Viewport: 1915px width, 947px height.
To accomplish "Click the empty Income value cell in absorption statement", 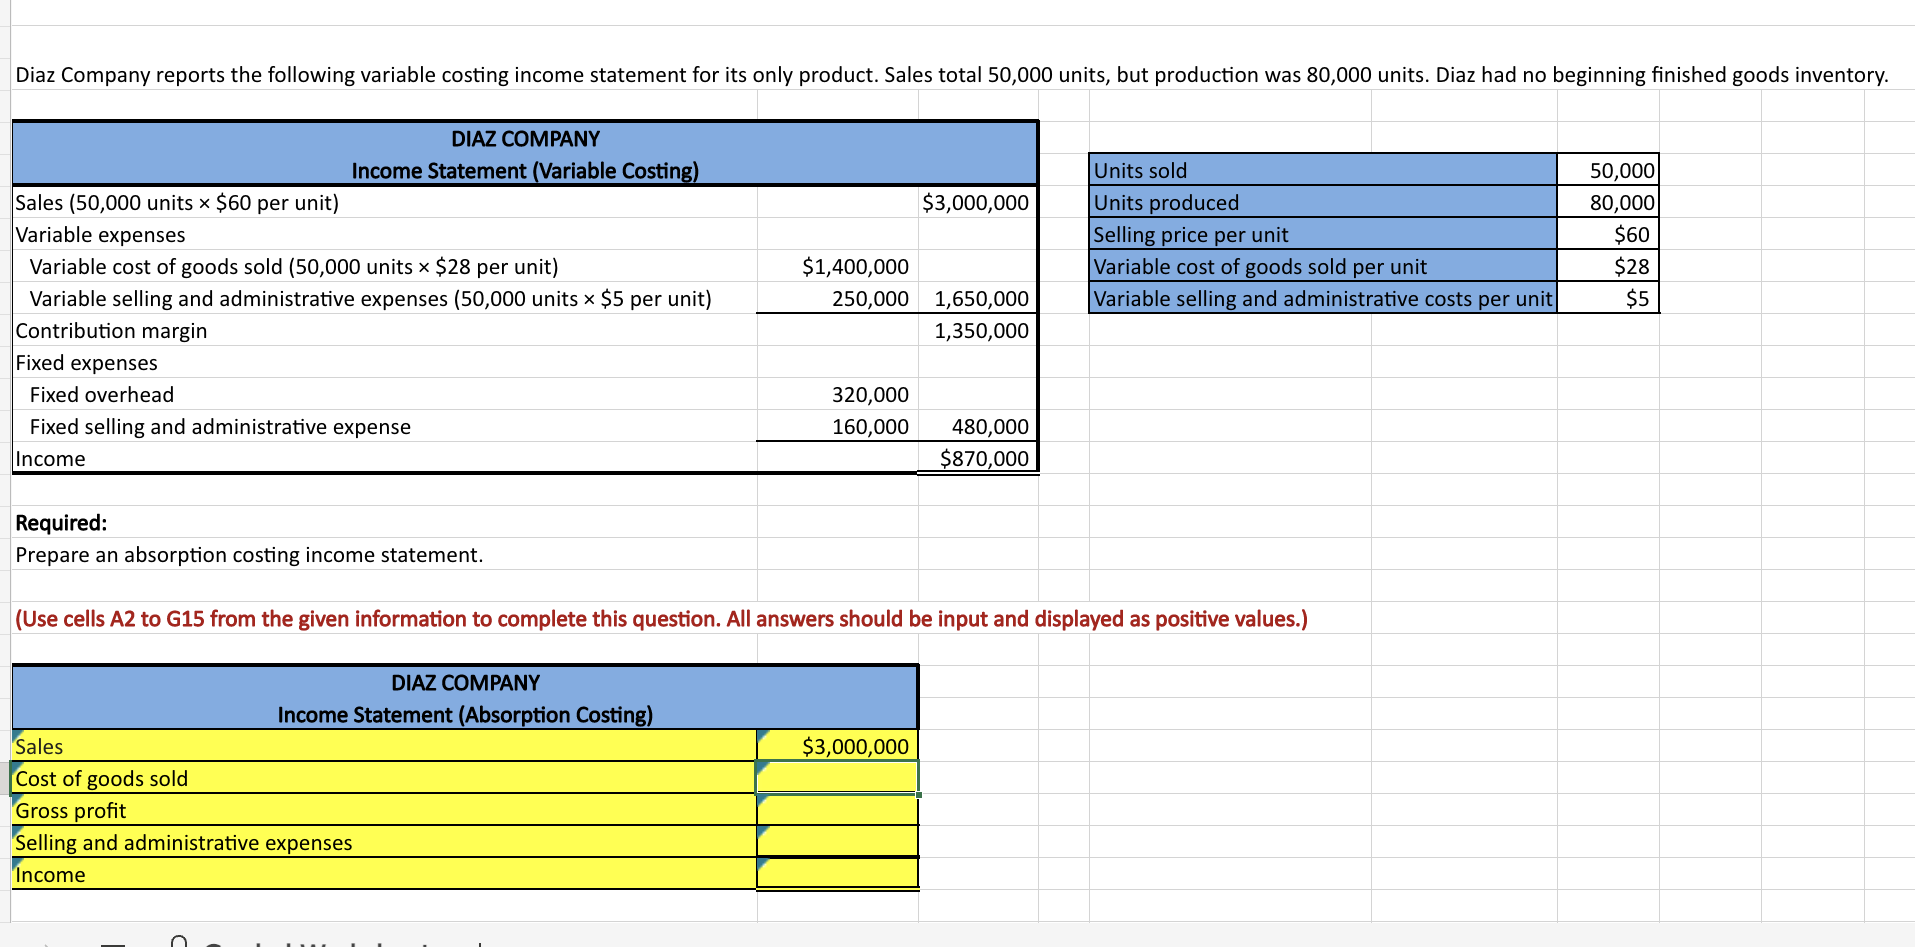I will [x=838, y=875].
